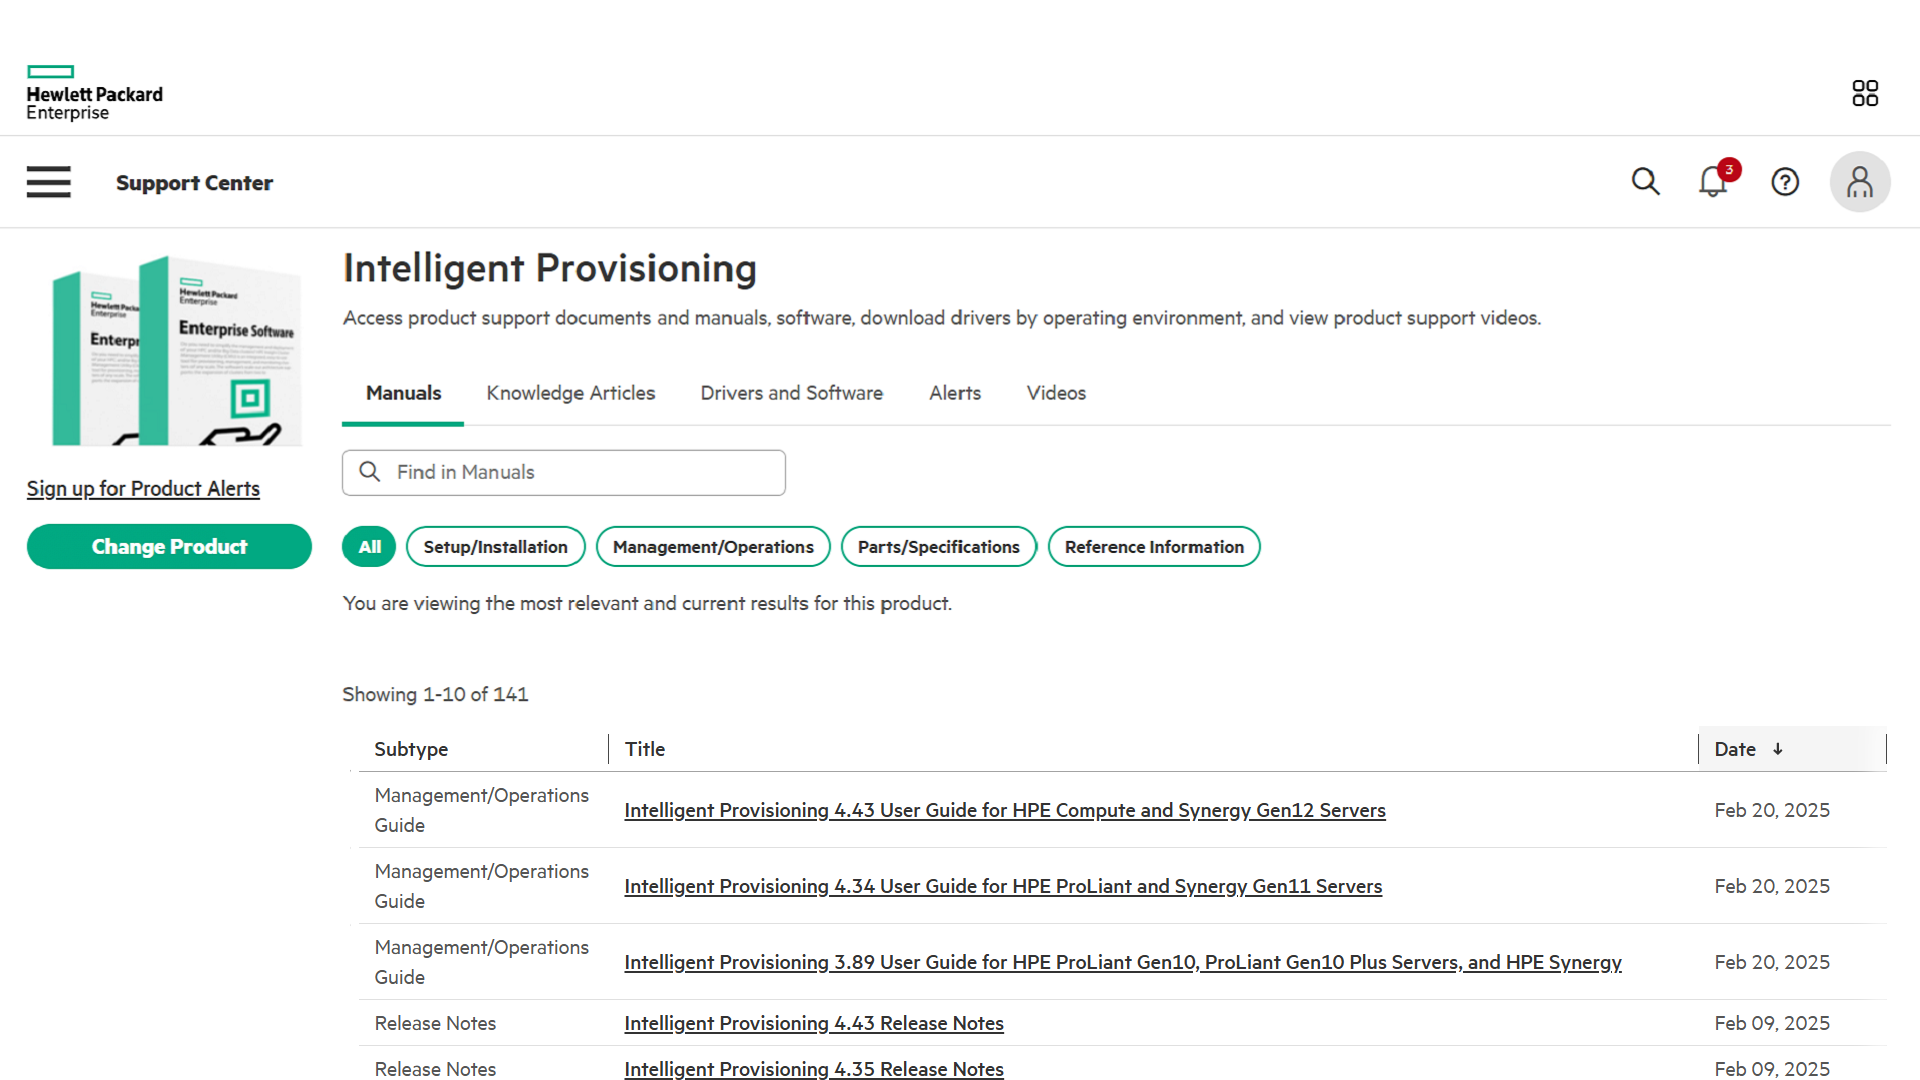The image size is (1920, 1080).
Task: Open the apps grid launcher icon
Action: (1865, 93)
